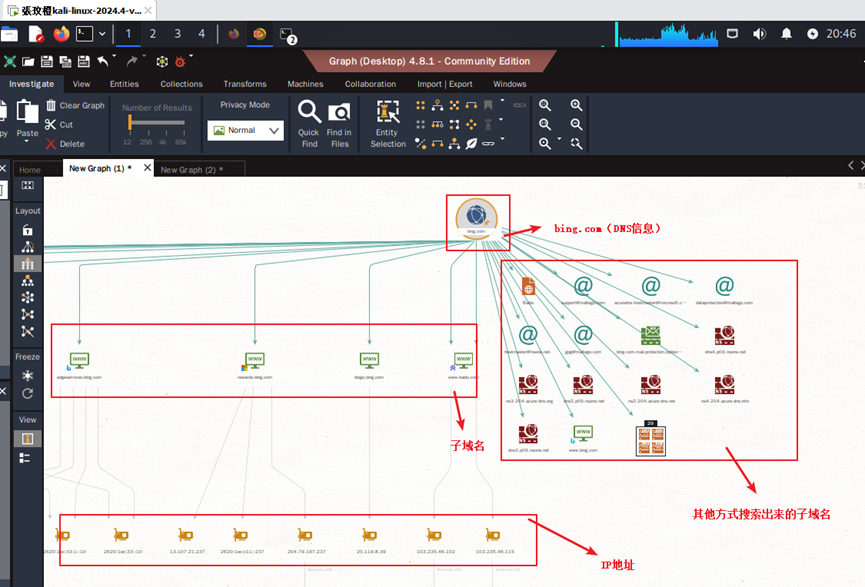
Task: Expand top selection tools row arrow
Action: point(502,100)
